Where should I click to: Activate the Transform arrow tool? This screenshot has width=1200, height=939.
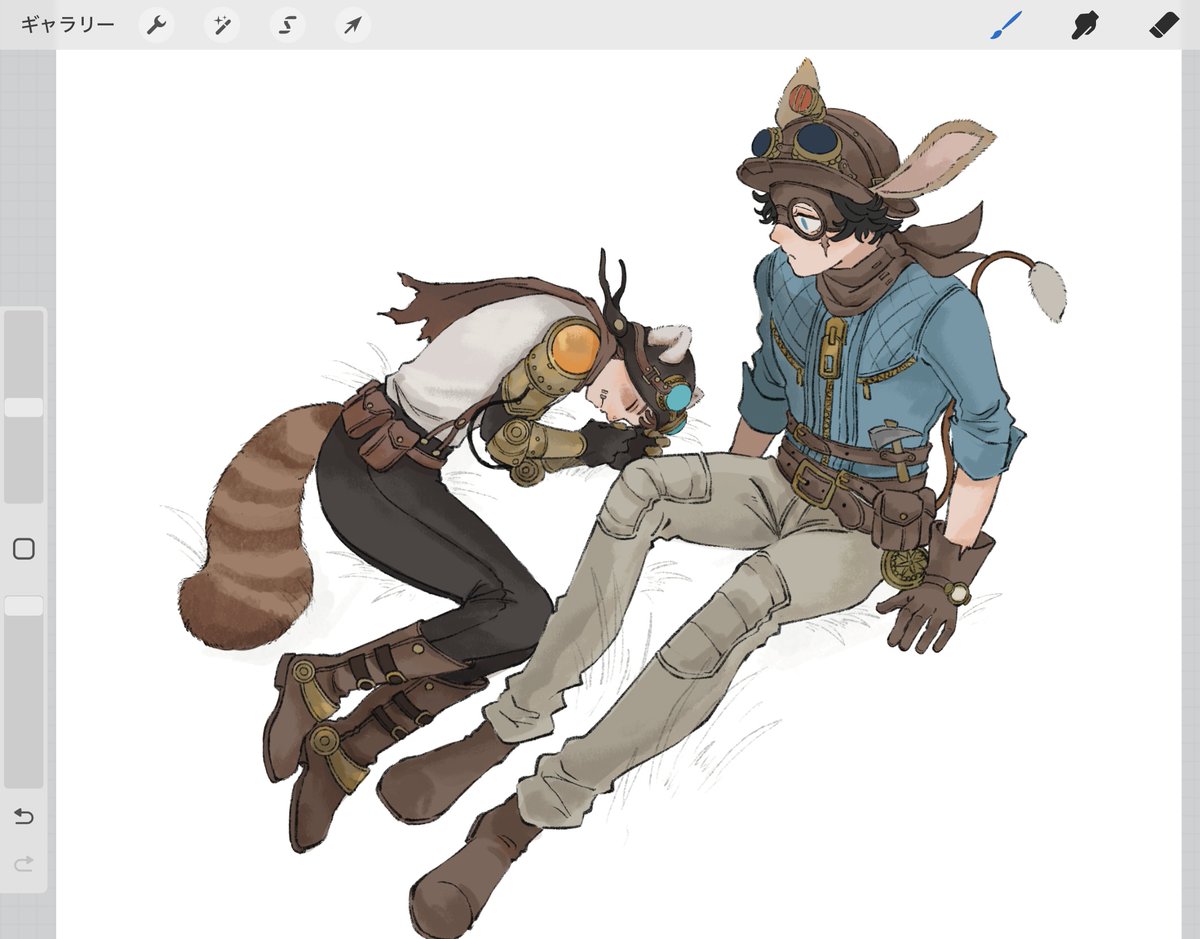[353, 26]
